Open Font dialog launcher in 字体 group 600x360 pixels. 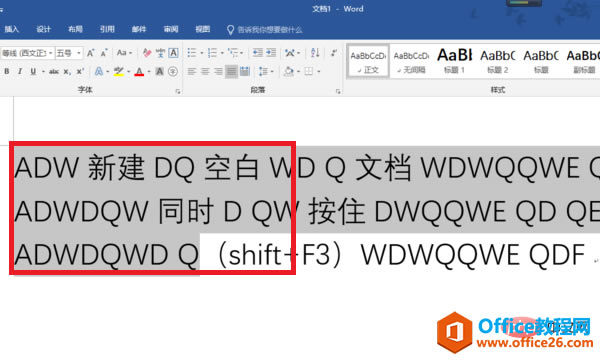point(178,91)
